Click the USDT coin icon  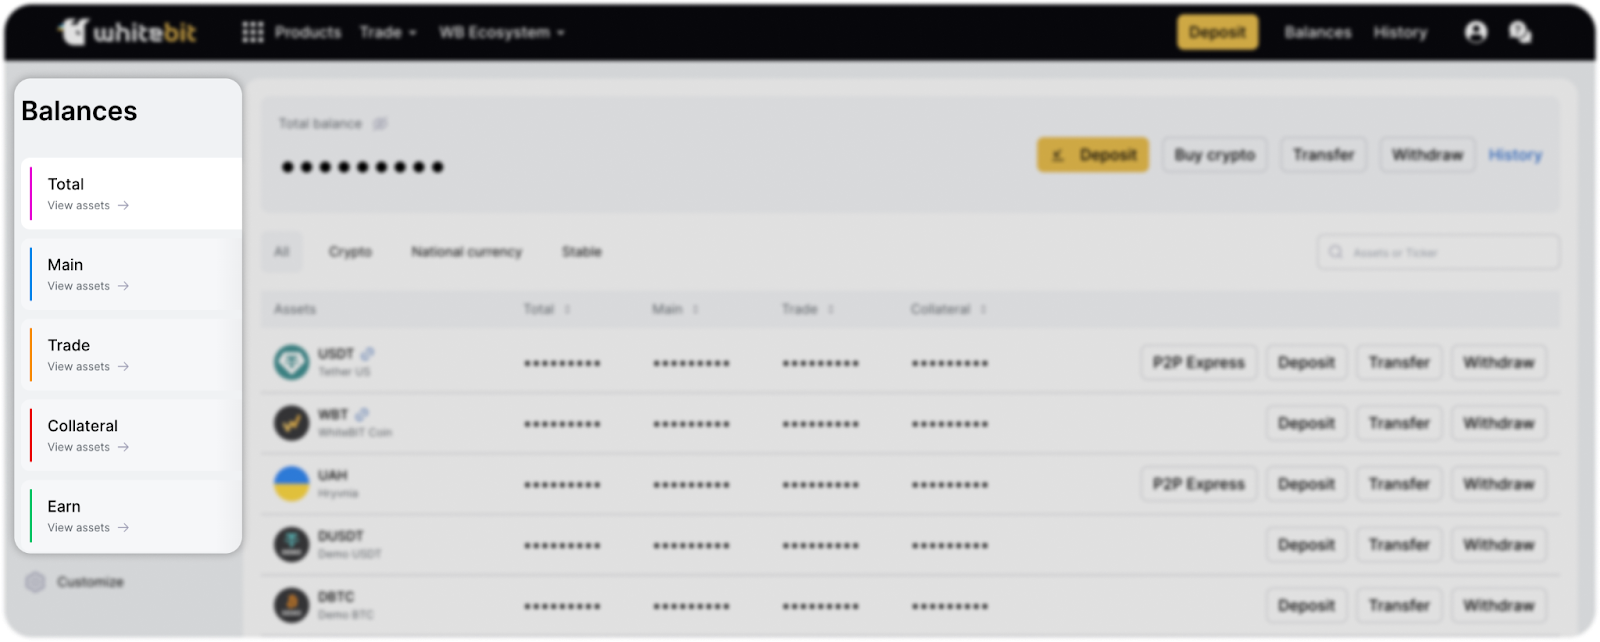click(292, 362)
